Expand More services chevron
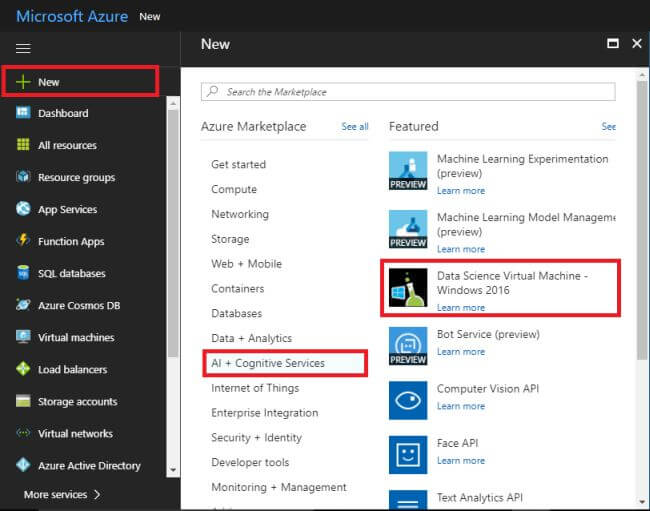Viewport: 650px width, 511px height. (97, 494)
